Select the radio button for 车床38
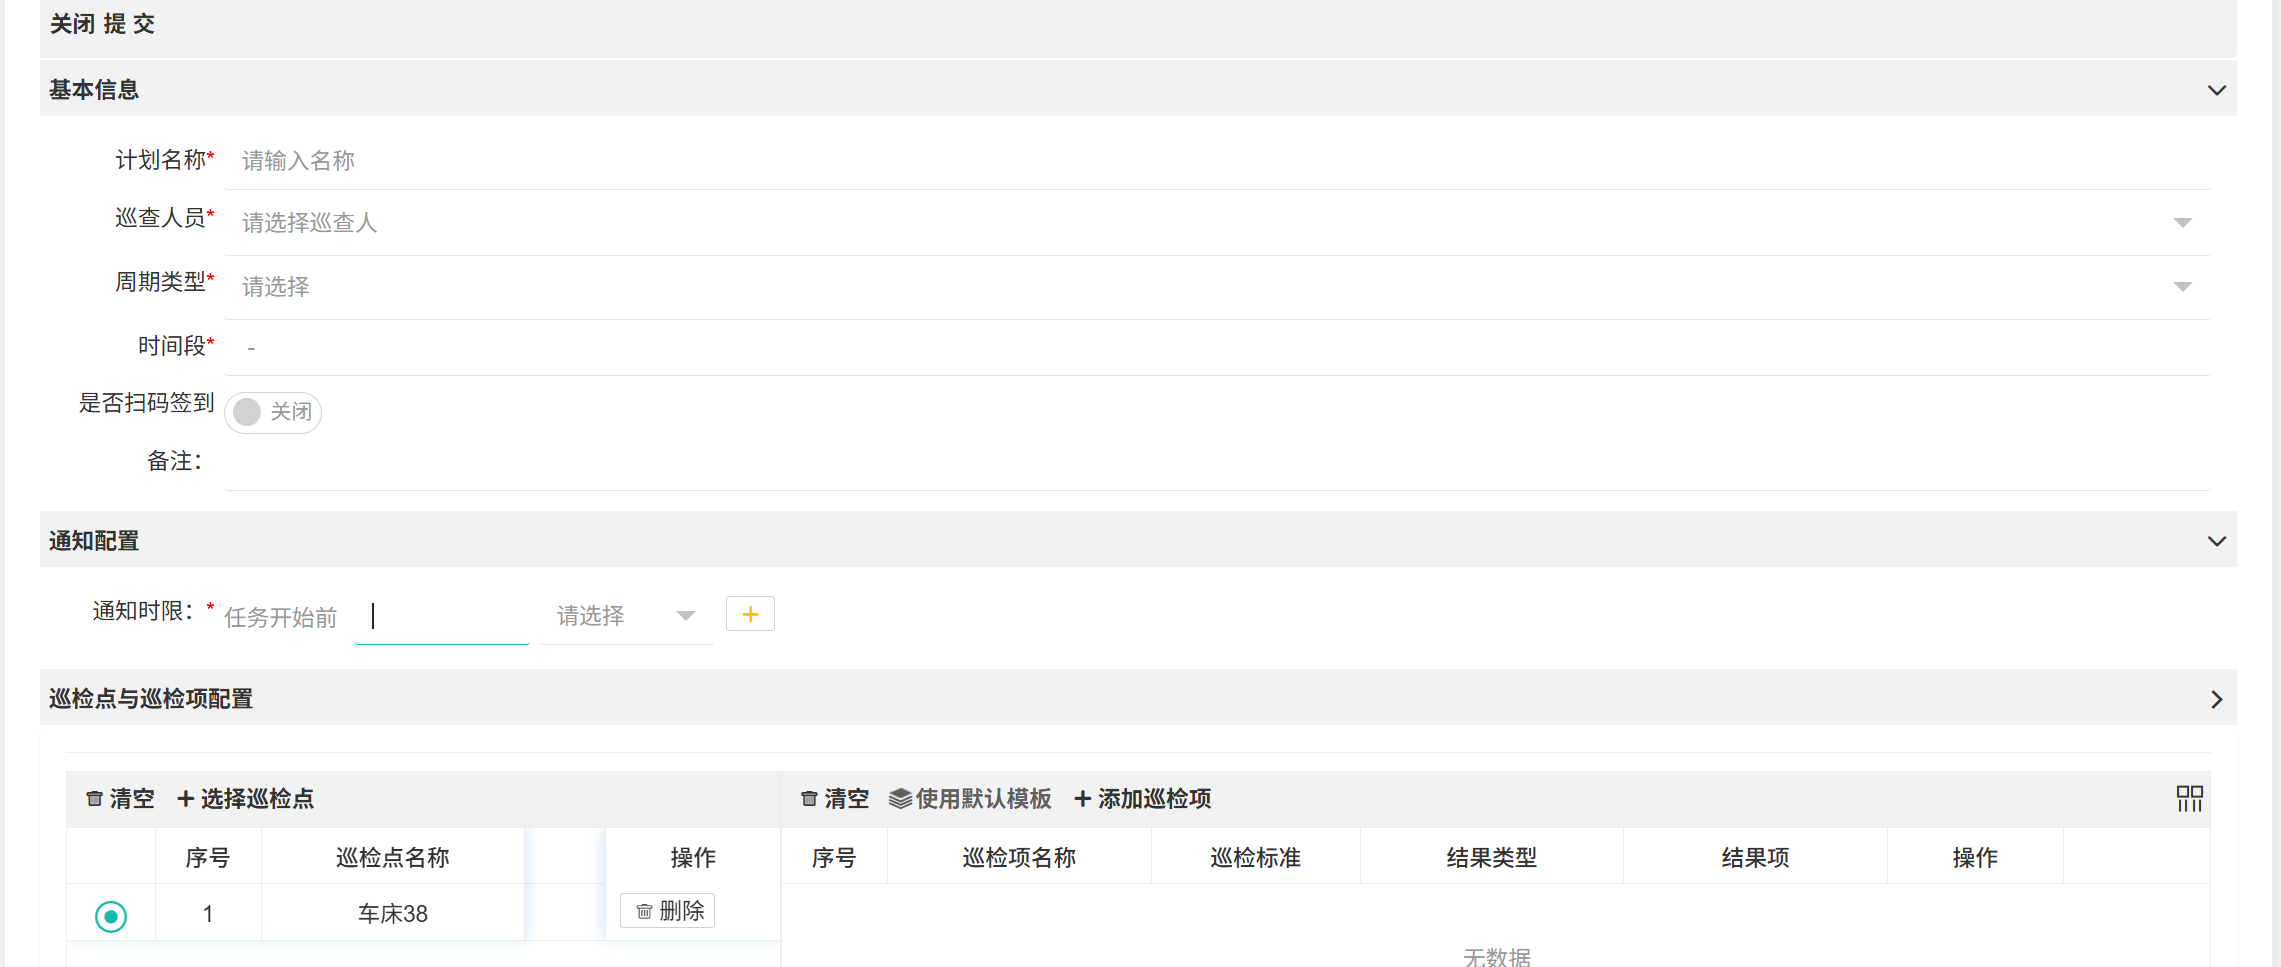The image size is (2281, 967). 111,916
